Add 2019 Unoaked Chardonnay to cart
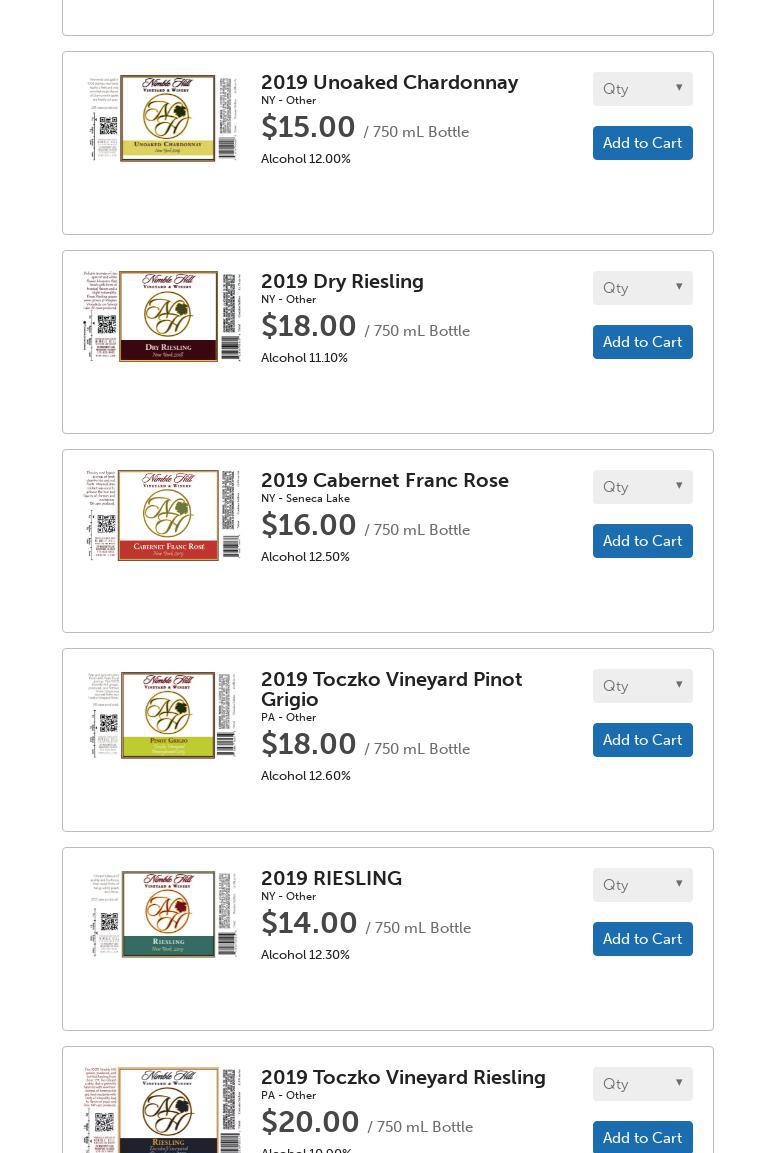Image resolution: width=775 pixels, height=1153 pixels. click(x=642, y=143)
